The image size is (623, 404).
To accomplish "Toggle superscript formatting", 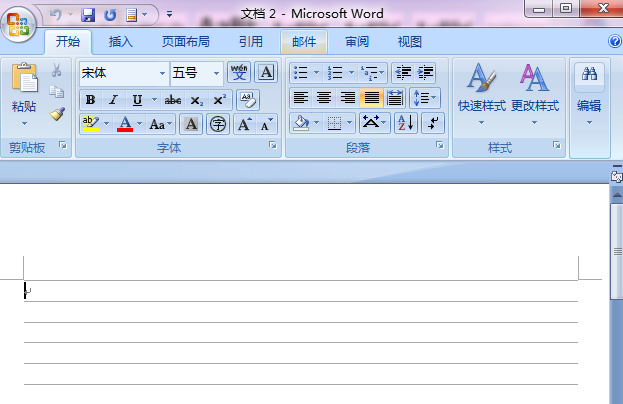I will 220,100.
